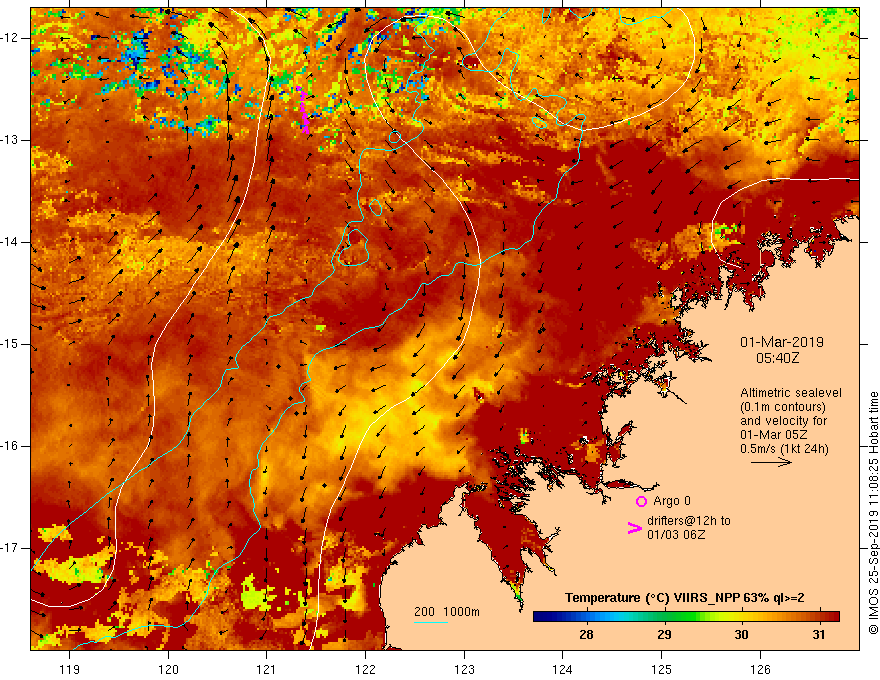Viewport: 880px width, 680px height.
Task: Click the magenta drifter track on the map
Action: tap(304, 111)
